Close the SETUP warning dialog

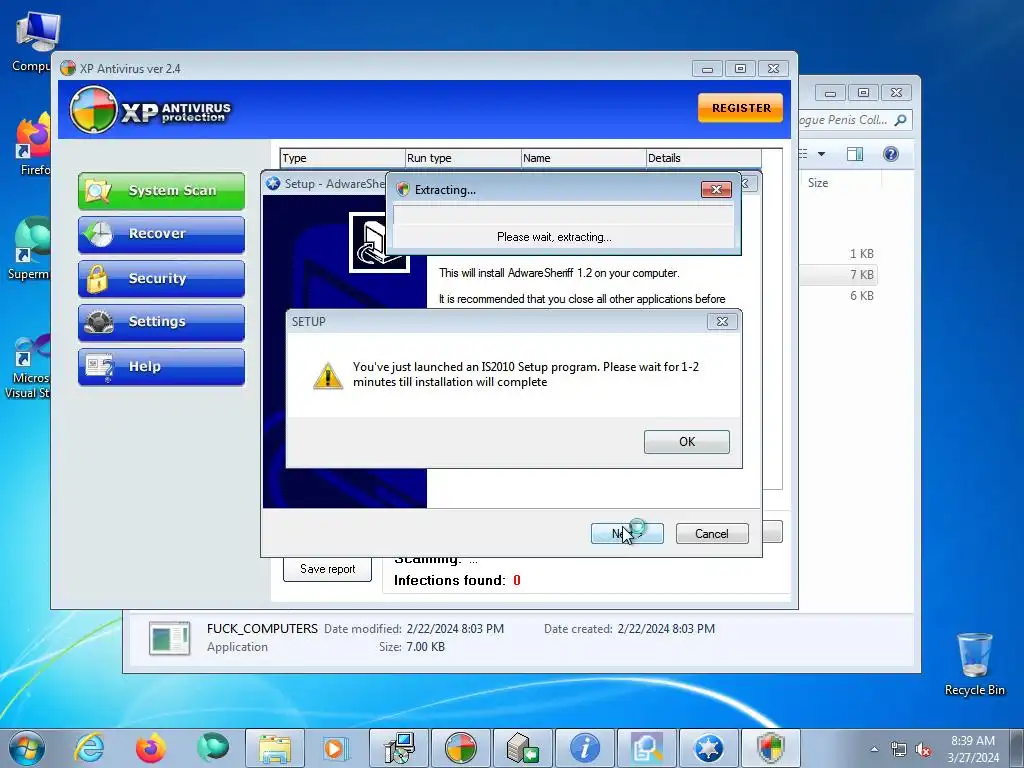722,321
